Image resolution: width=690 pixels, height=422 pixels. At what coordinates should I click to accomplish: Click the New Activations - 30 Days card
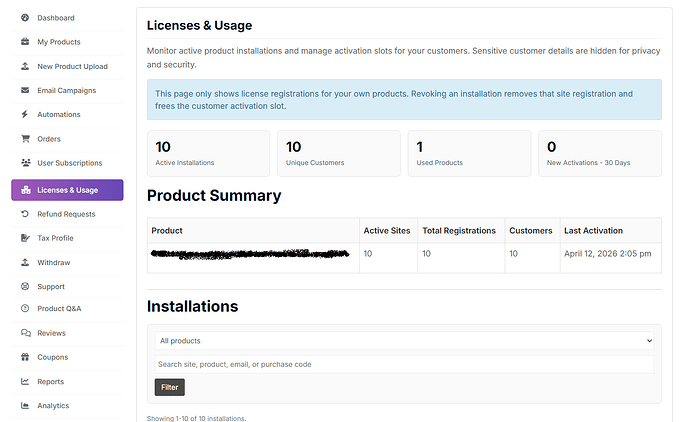[600, 153]
